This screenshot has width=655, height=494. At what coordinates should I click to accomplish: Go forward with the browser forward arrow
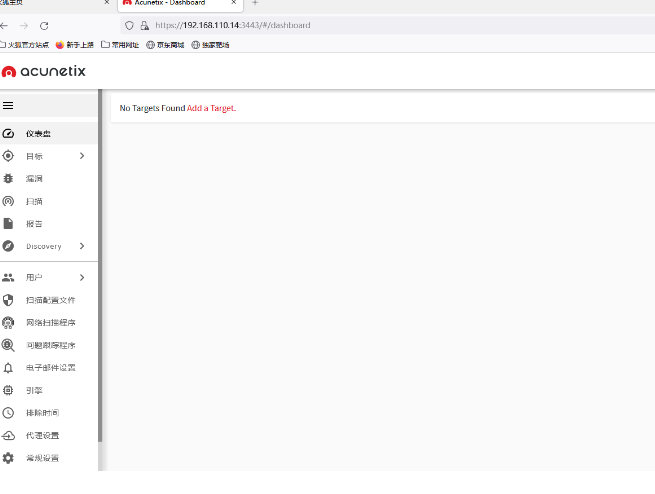pos(24,25)
